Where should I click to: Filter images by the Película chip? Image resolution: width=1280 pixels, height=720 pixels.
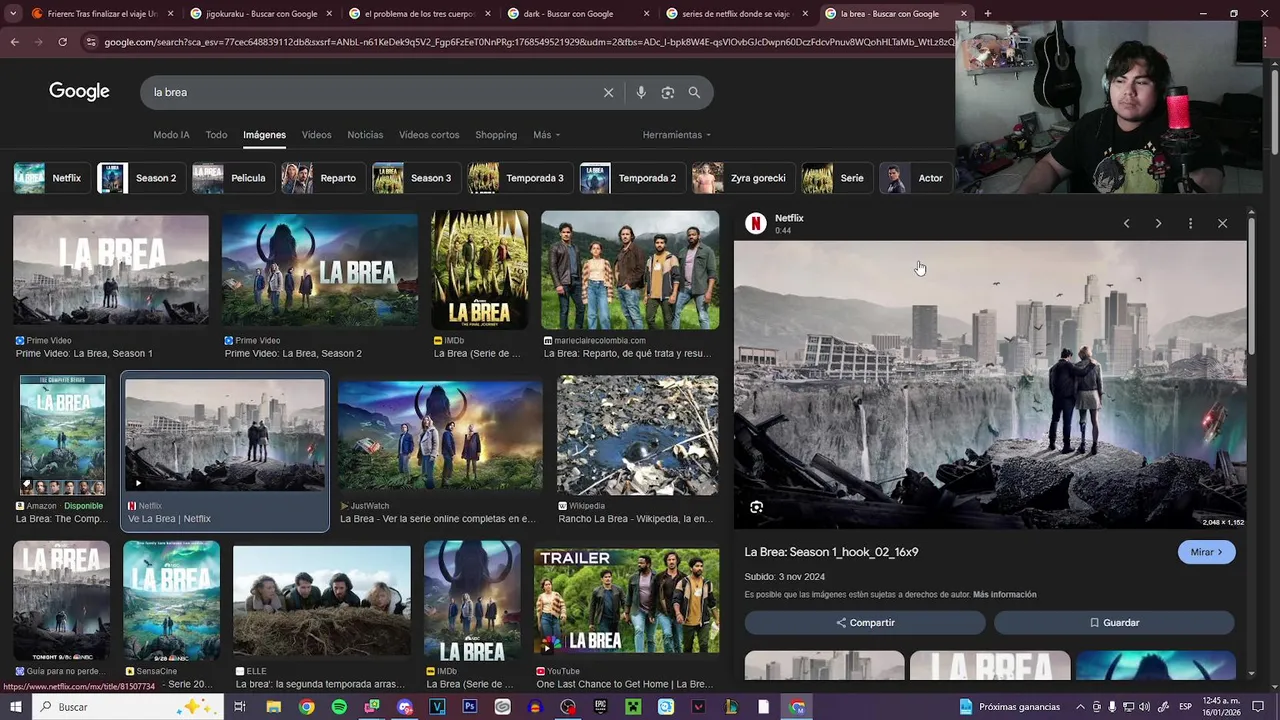[231, 178]
